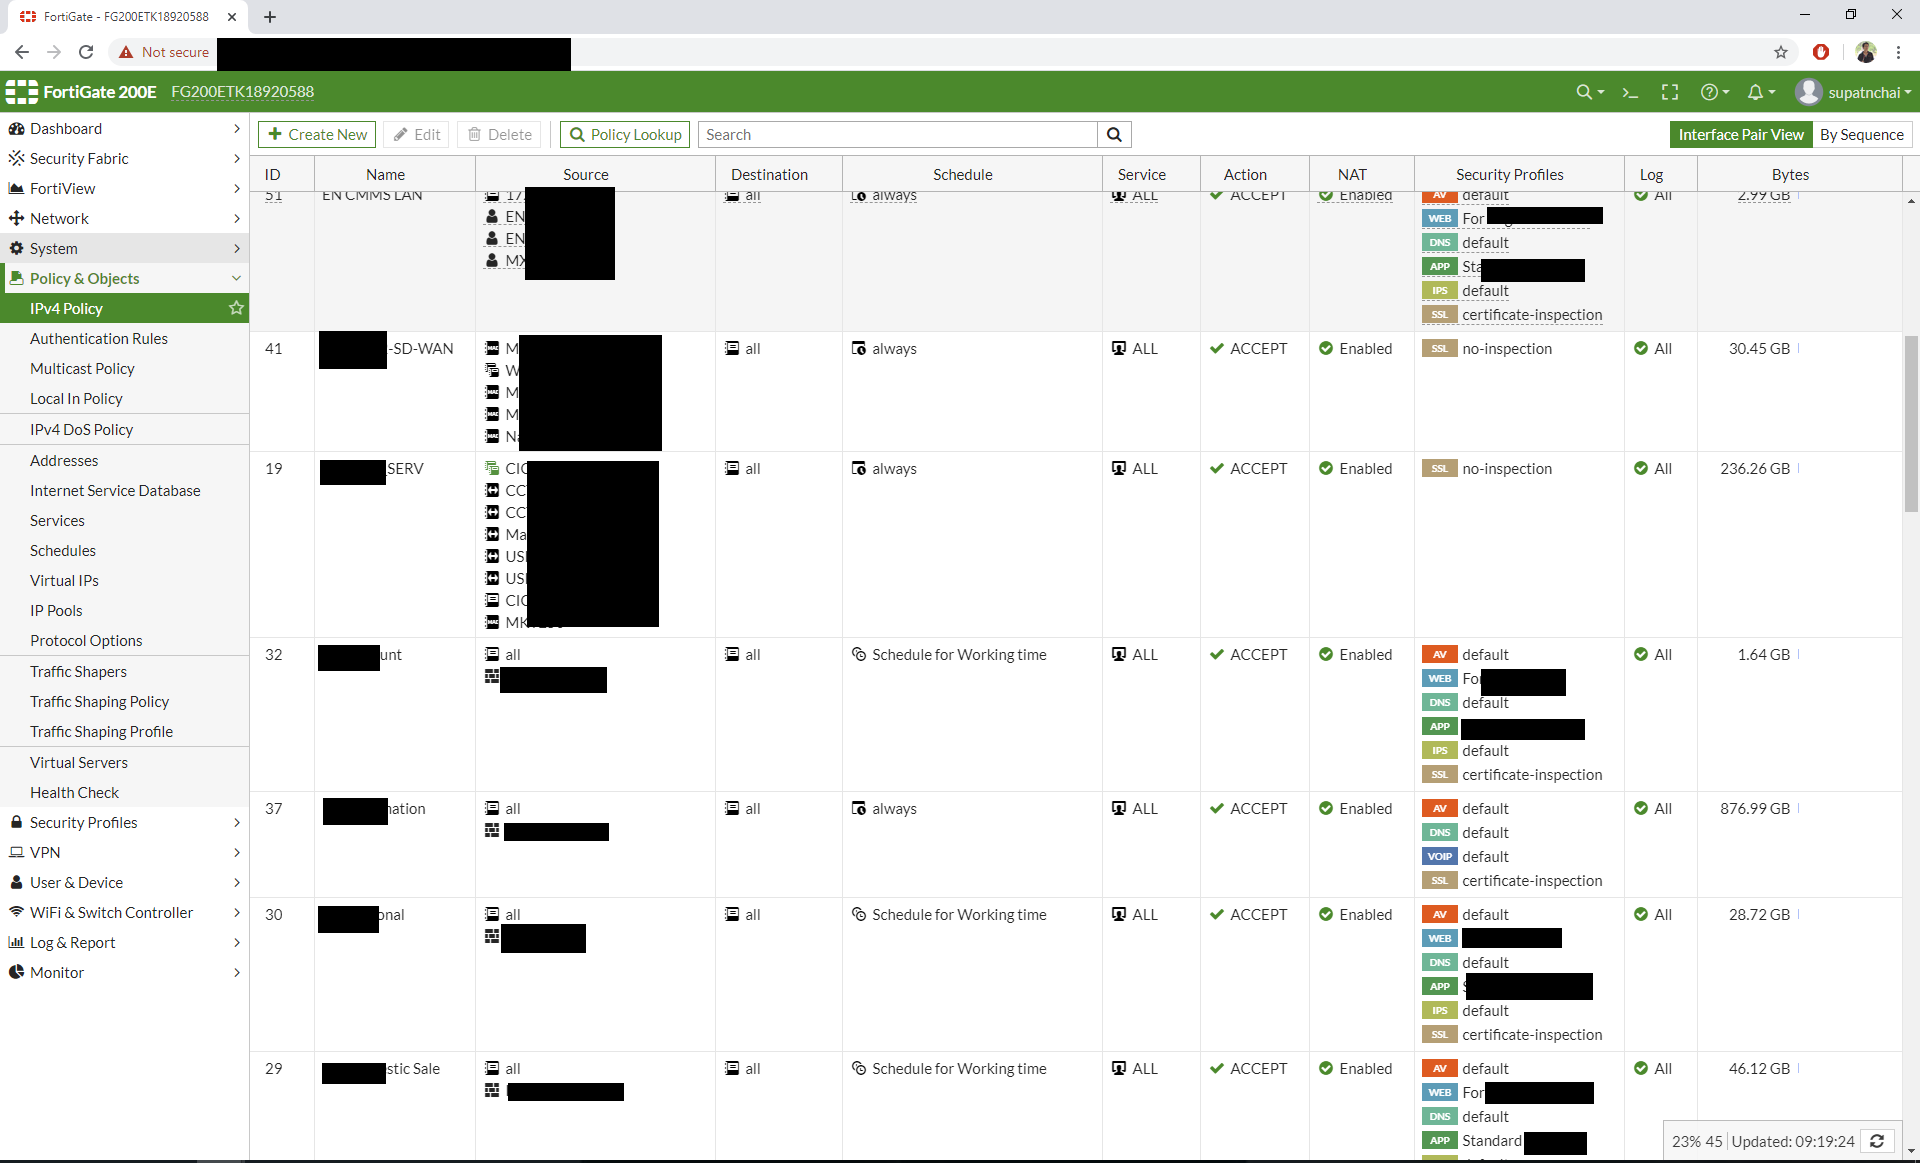
Task: Click the schedule icon in policy 30
Action: coord(858,914)
